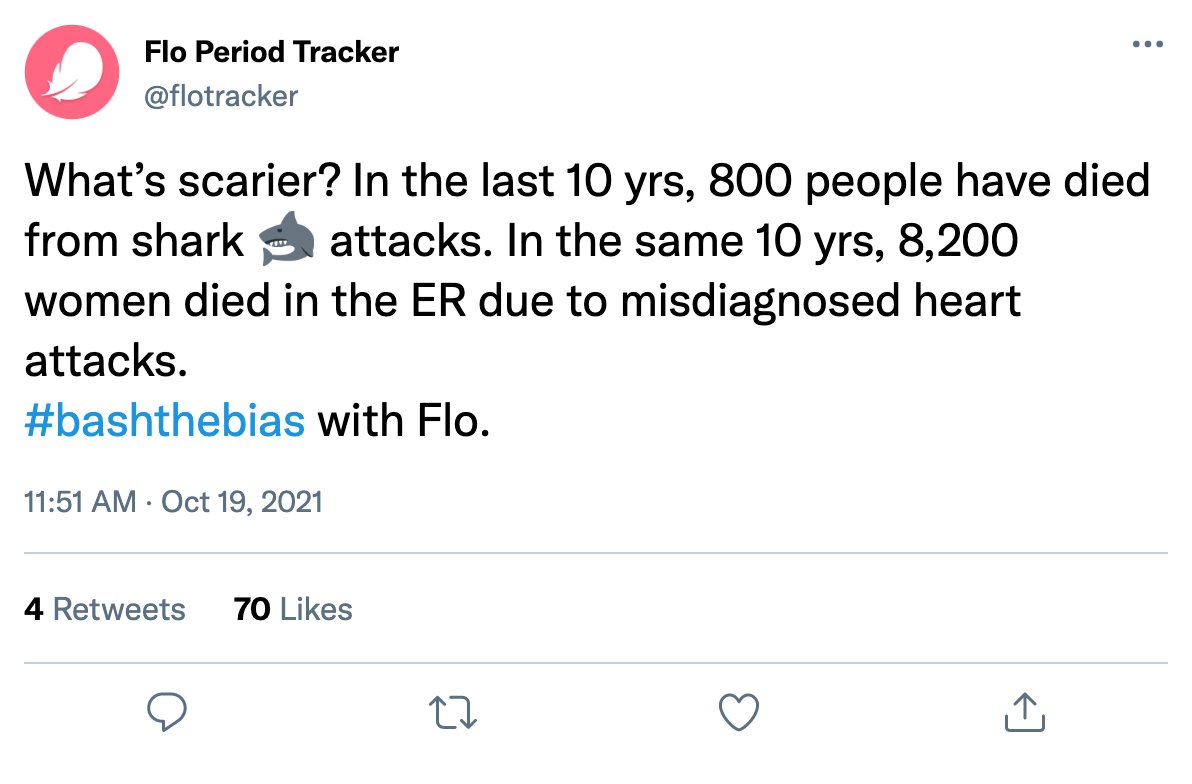Click the "800 people have died" phrase

tap(929, 180)
